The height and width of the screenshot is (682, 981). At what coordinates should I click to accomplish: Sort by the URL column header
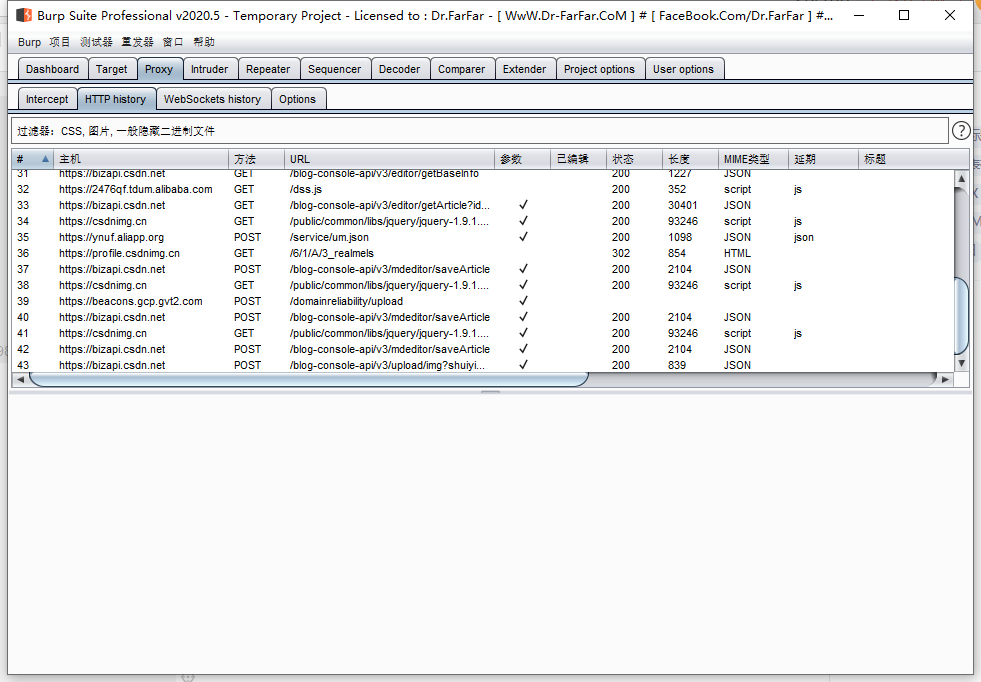(389, 159)
